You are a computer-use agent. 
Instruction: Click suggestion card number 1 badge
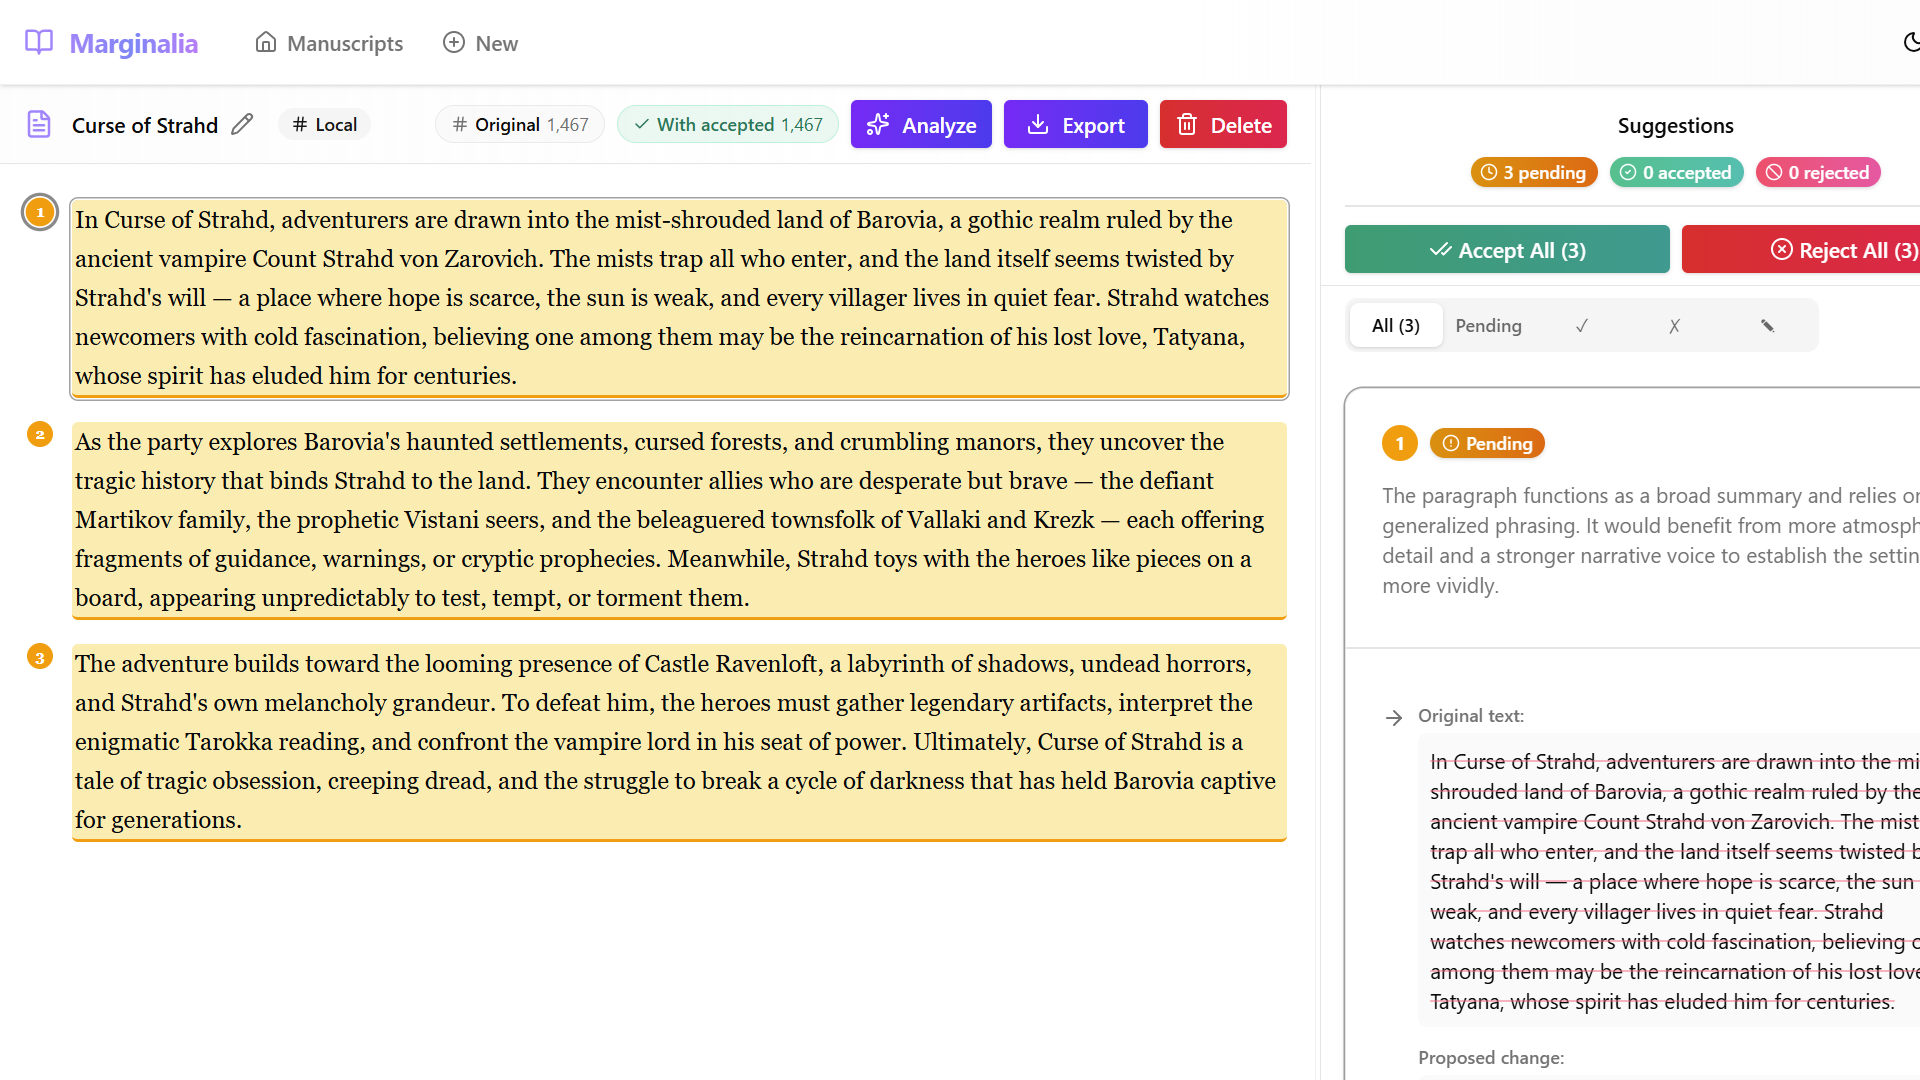[x=1400, y=443]
